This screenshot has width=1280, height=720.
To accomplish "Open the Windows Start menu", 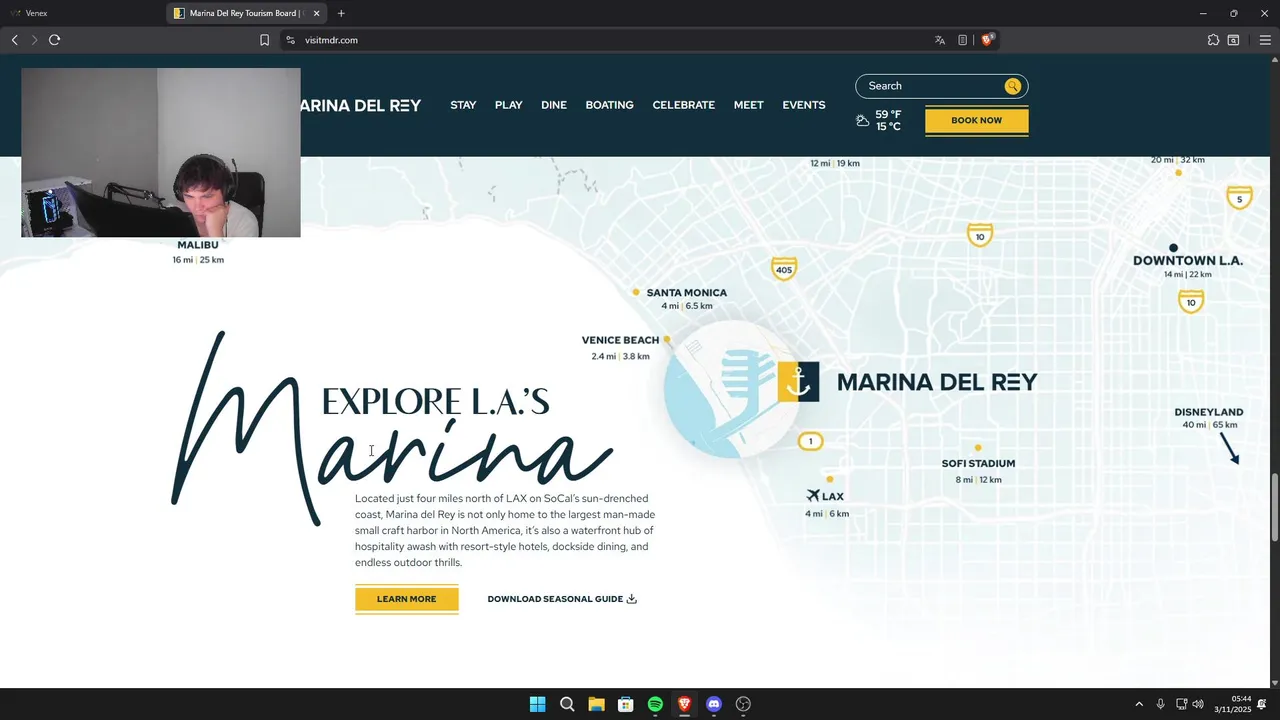I will pyautogui.click(x=537, y=704).
